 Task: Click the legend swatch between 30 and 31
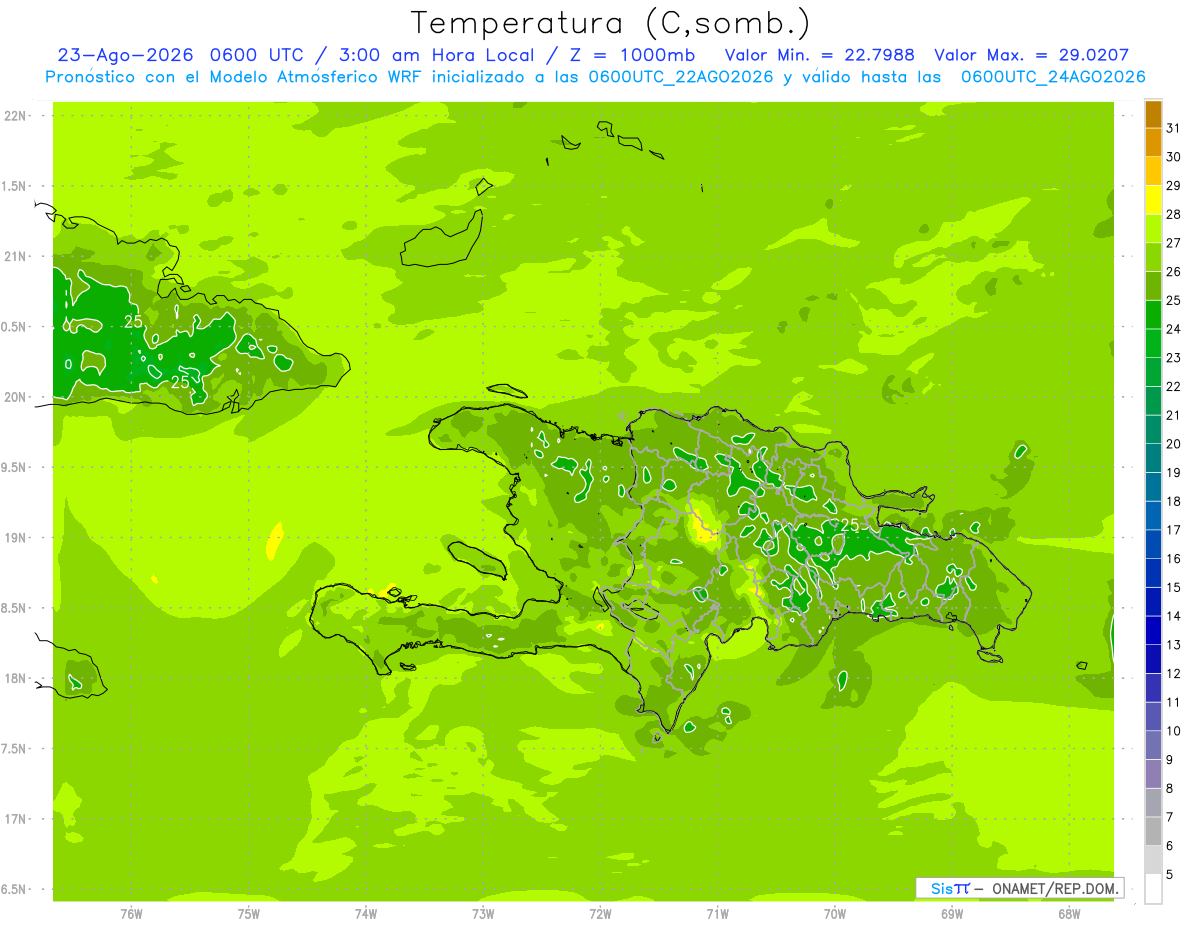1153,142
